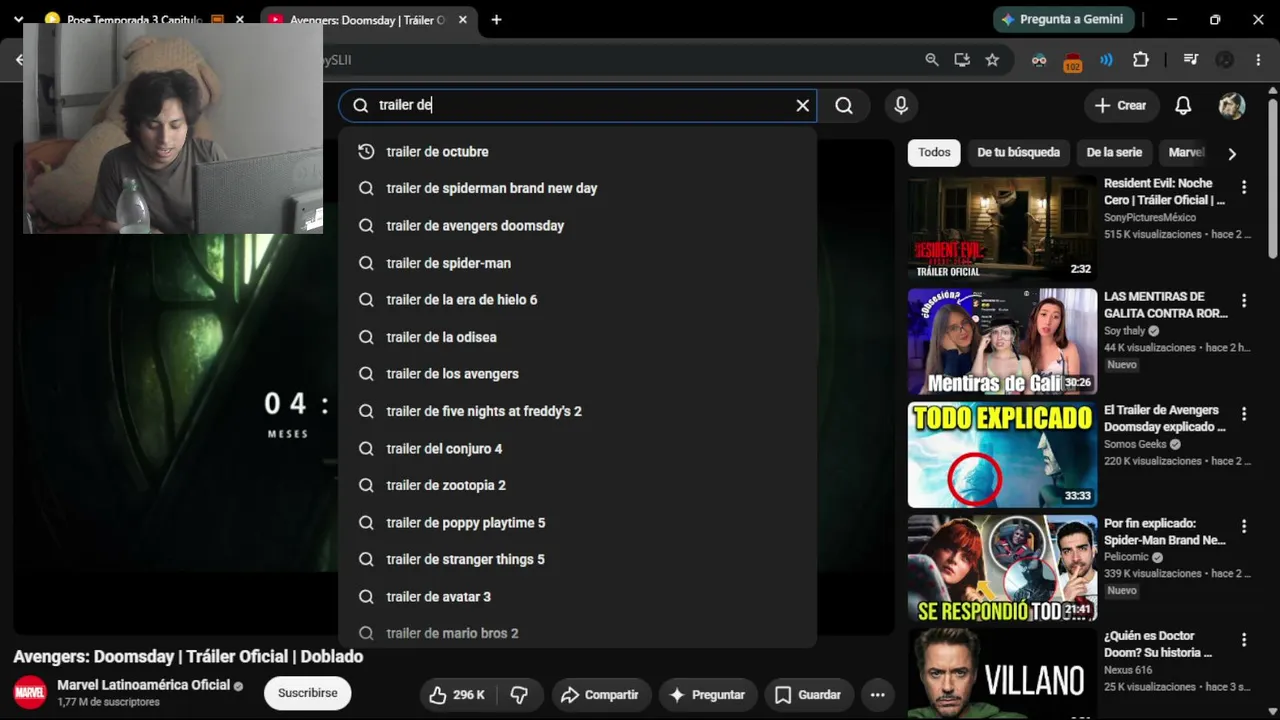Choose suggestion 'trailer de poppy playtime 5'

[578, 523]
